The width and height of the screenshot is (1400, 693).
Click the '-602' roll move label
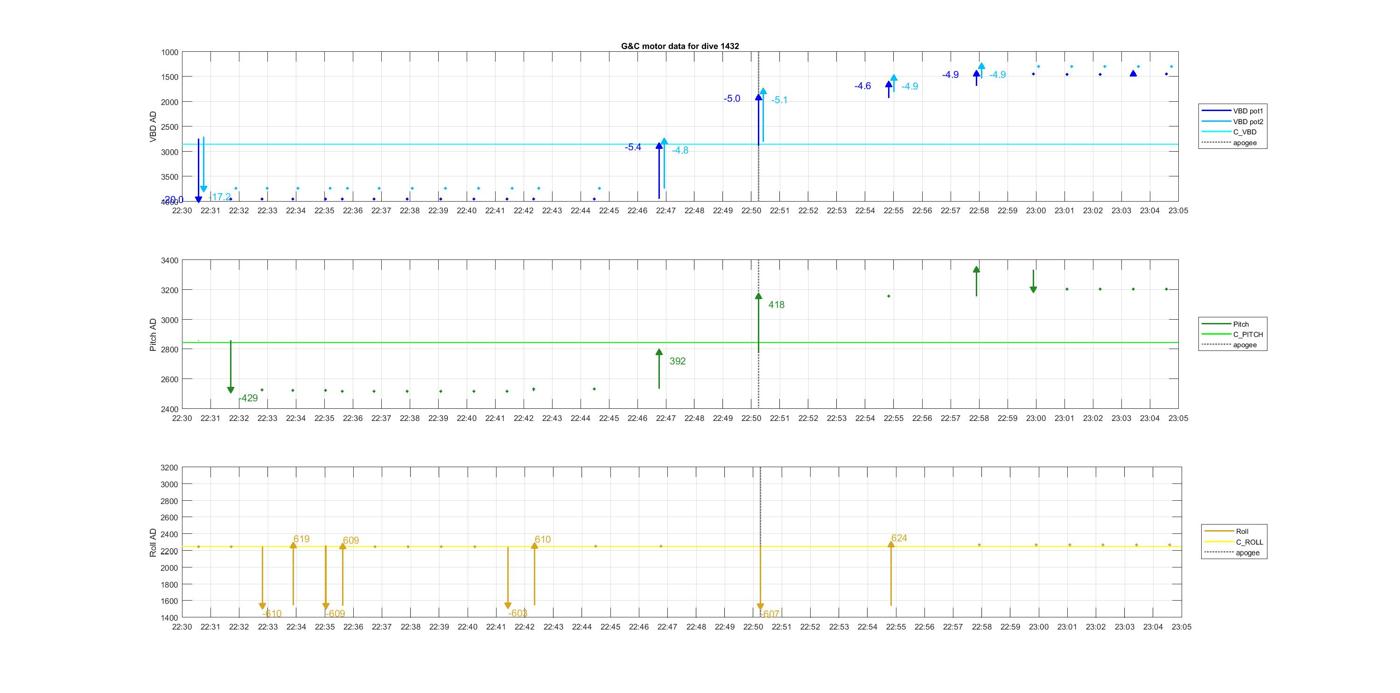[x=517, y=614]
